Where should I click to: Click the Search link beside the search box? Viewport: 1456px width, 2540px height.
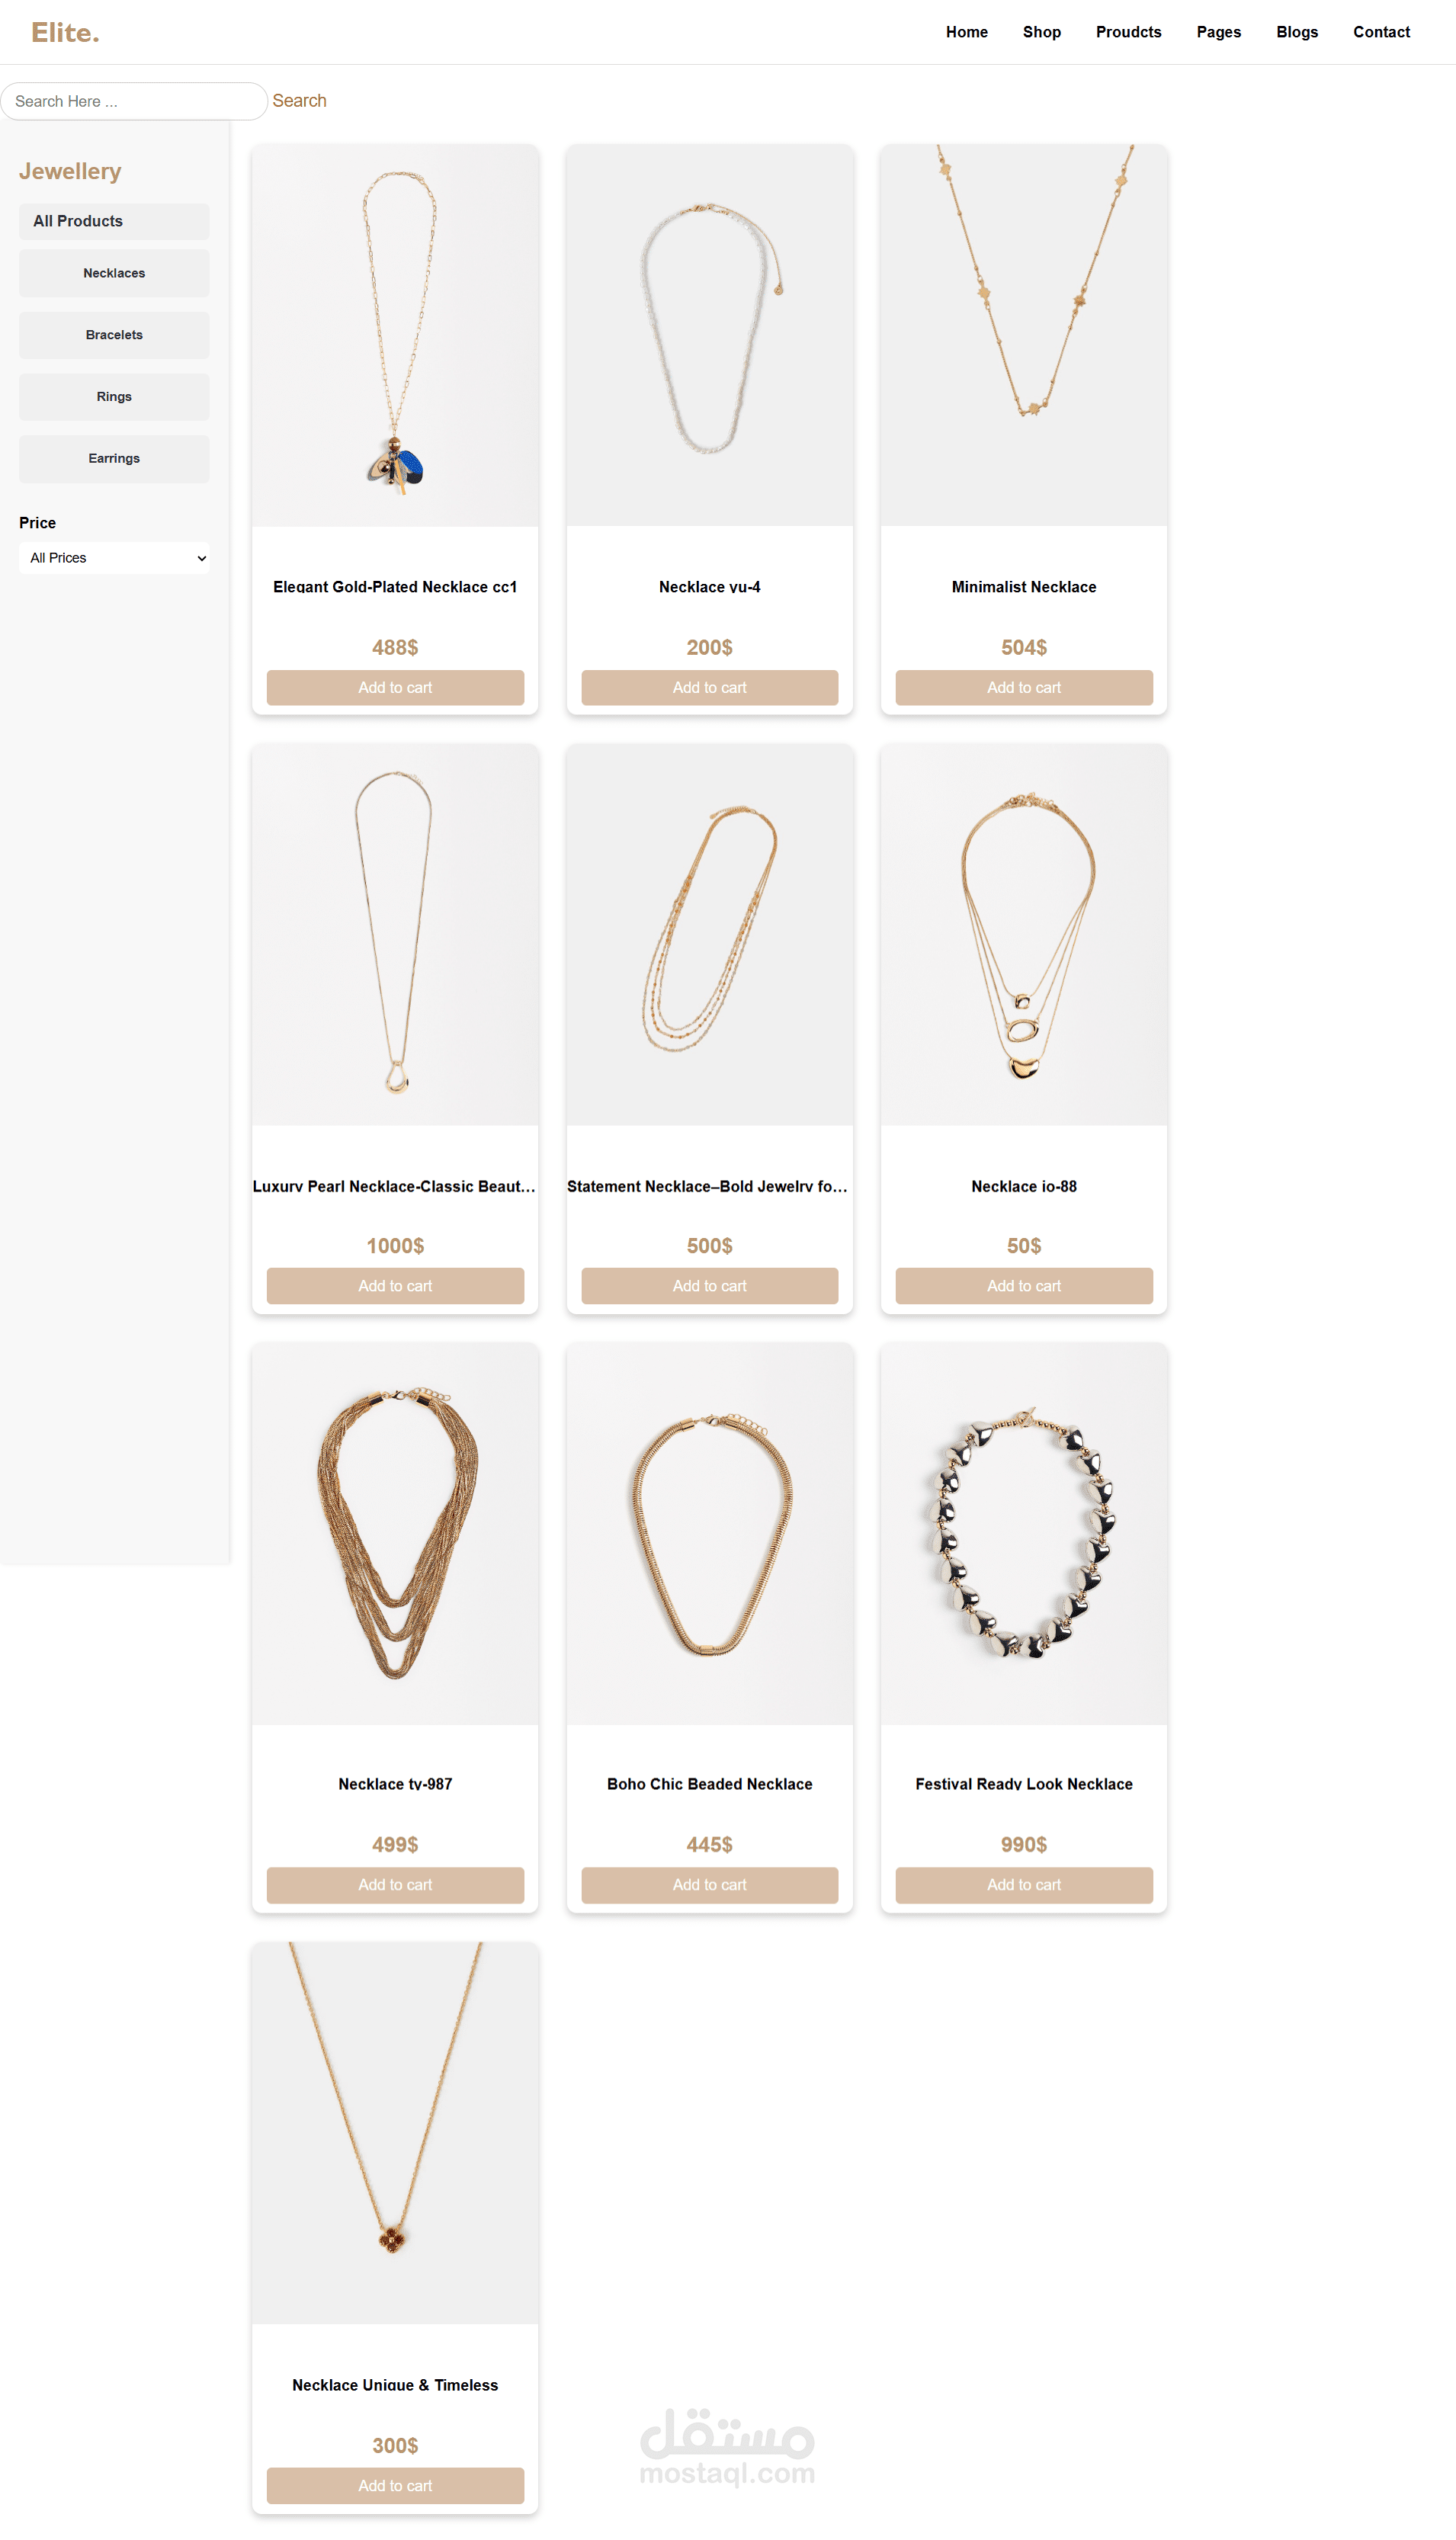tap(299, 101)
